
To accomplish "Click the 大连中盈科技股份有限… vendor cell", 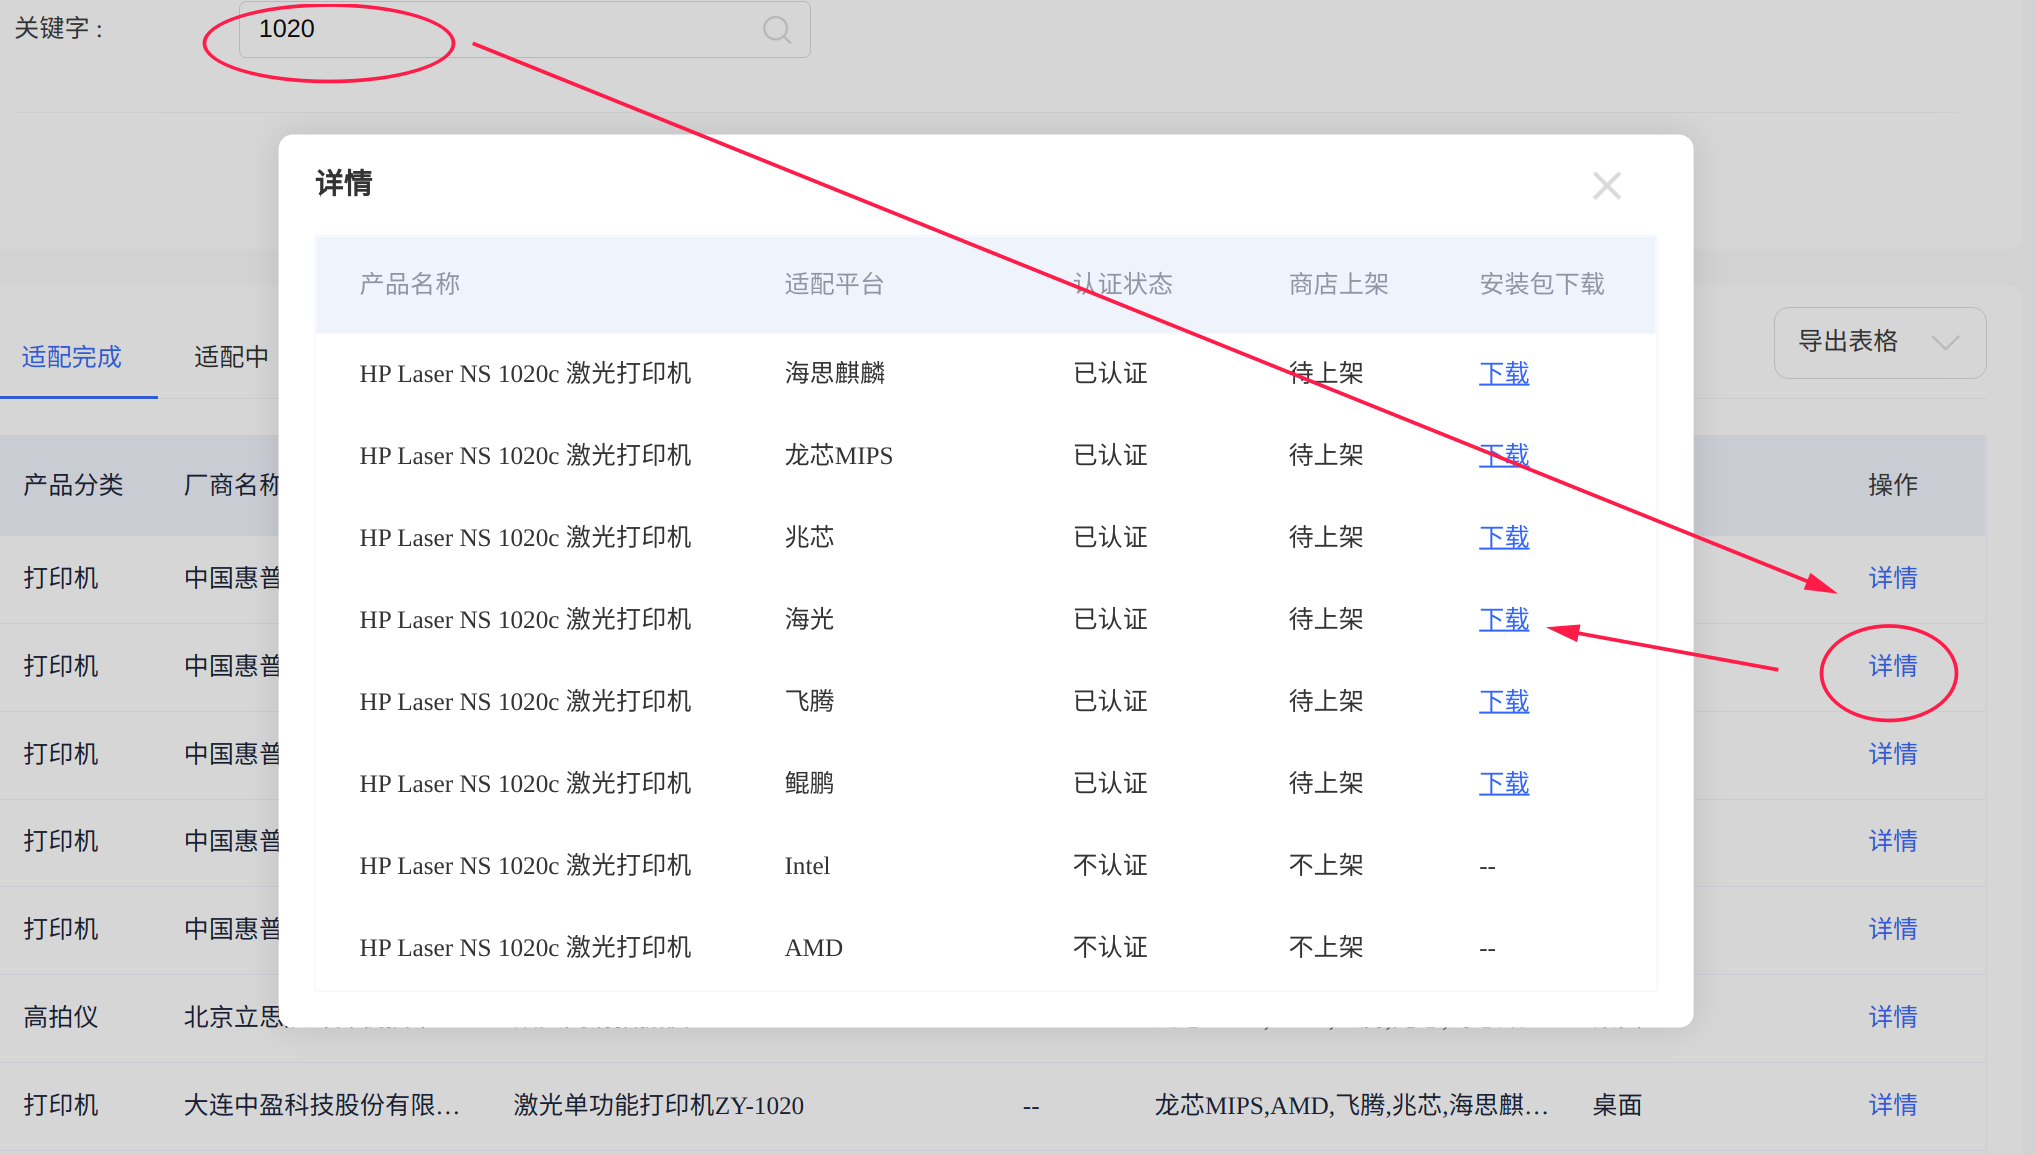I will (322, 1105).
